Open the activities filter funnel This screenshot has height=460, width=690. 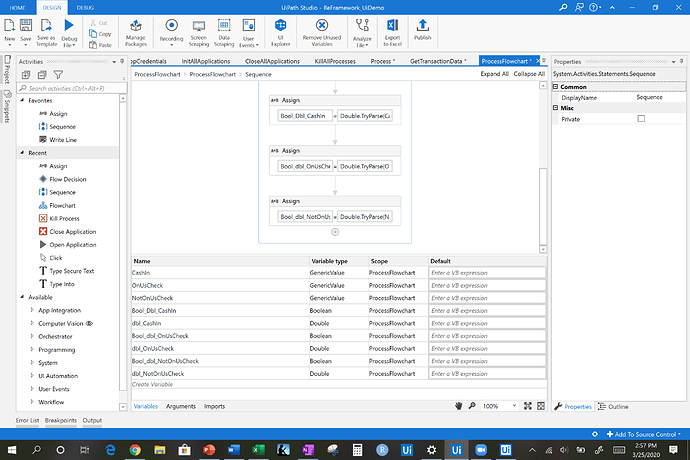click(58, 75)
